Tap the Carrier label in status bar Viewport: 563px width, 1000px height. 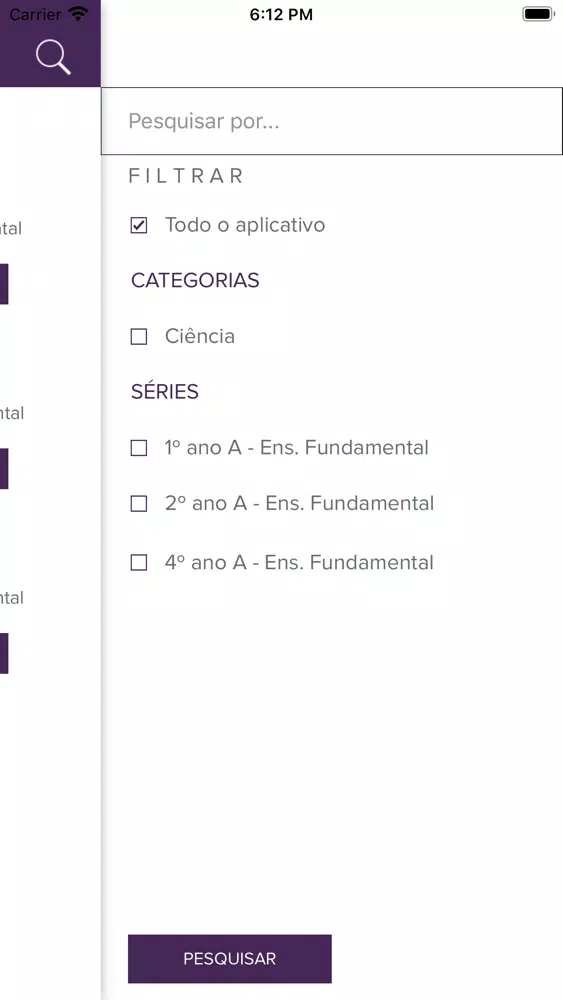(36, 14)
